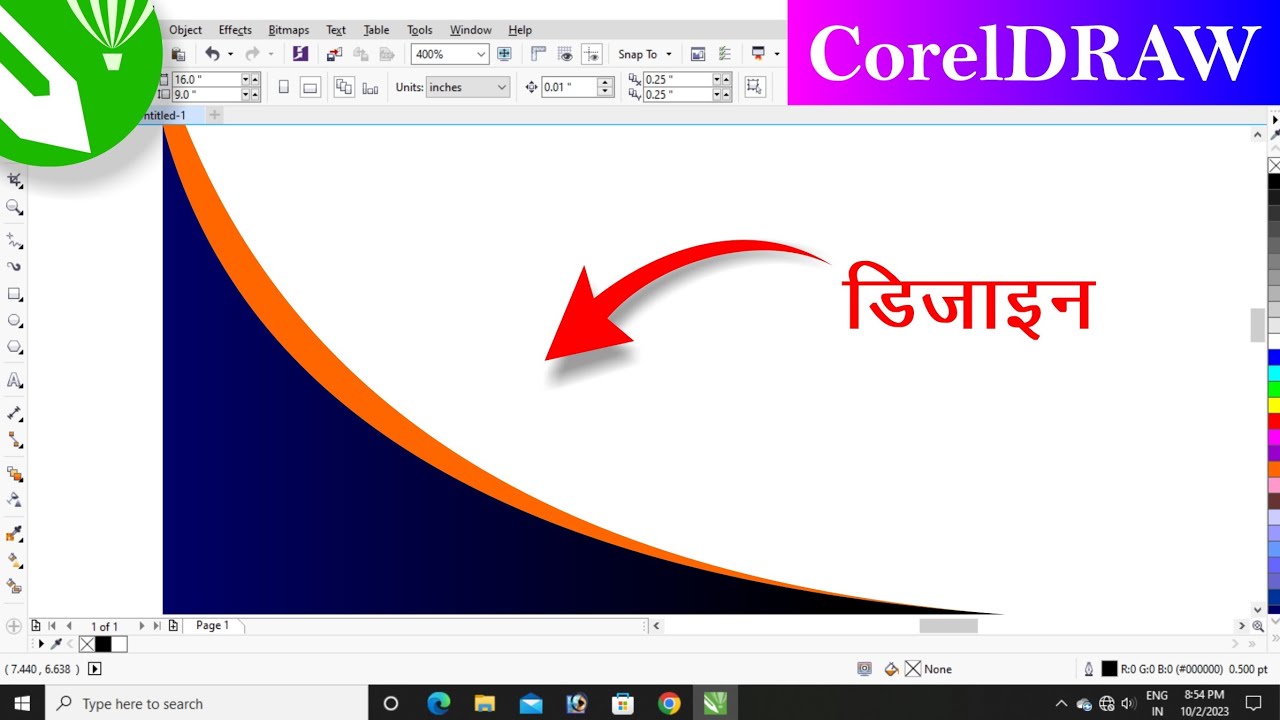1280x720 pixels.
Task: Click the Paste icon in toolbar
Action: [178, 54]
